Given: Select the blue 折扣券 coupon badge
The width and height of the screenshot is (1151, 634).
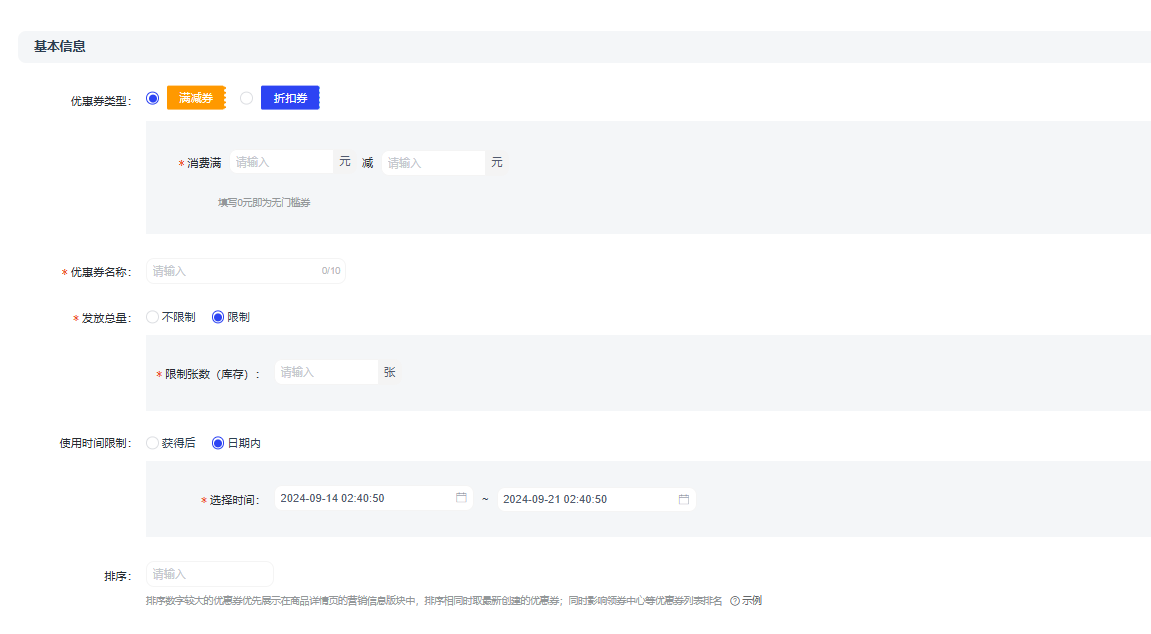Looking at the screenshot, I should (x=290, y=98).
